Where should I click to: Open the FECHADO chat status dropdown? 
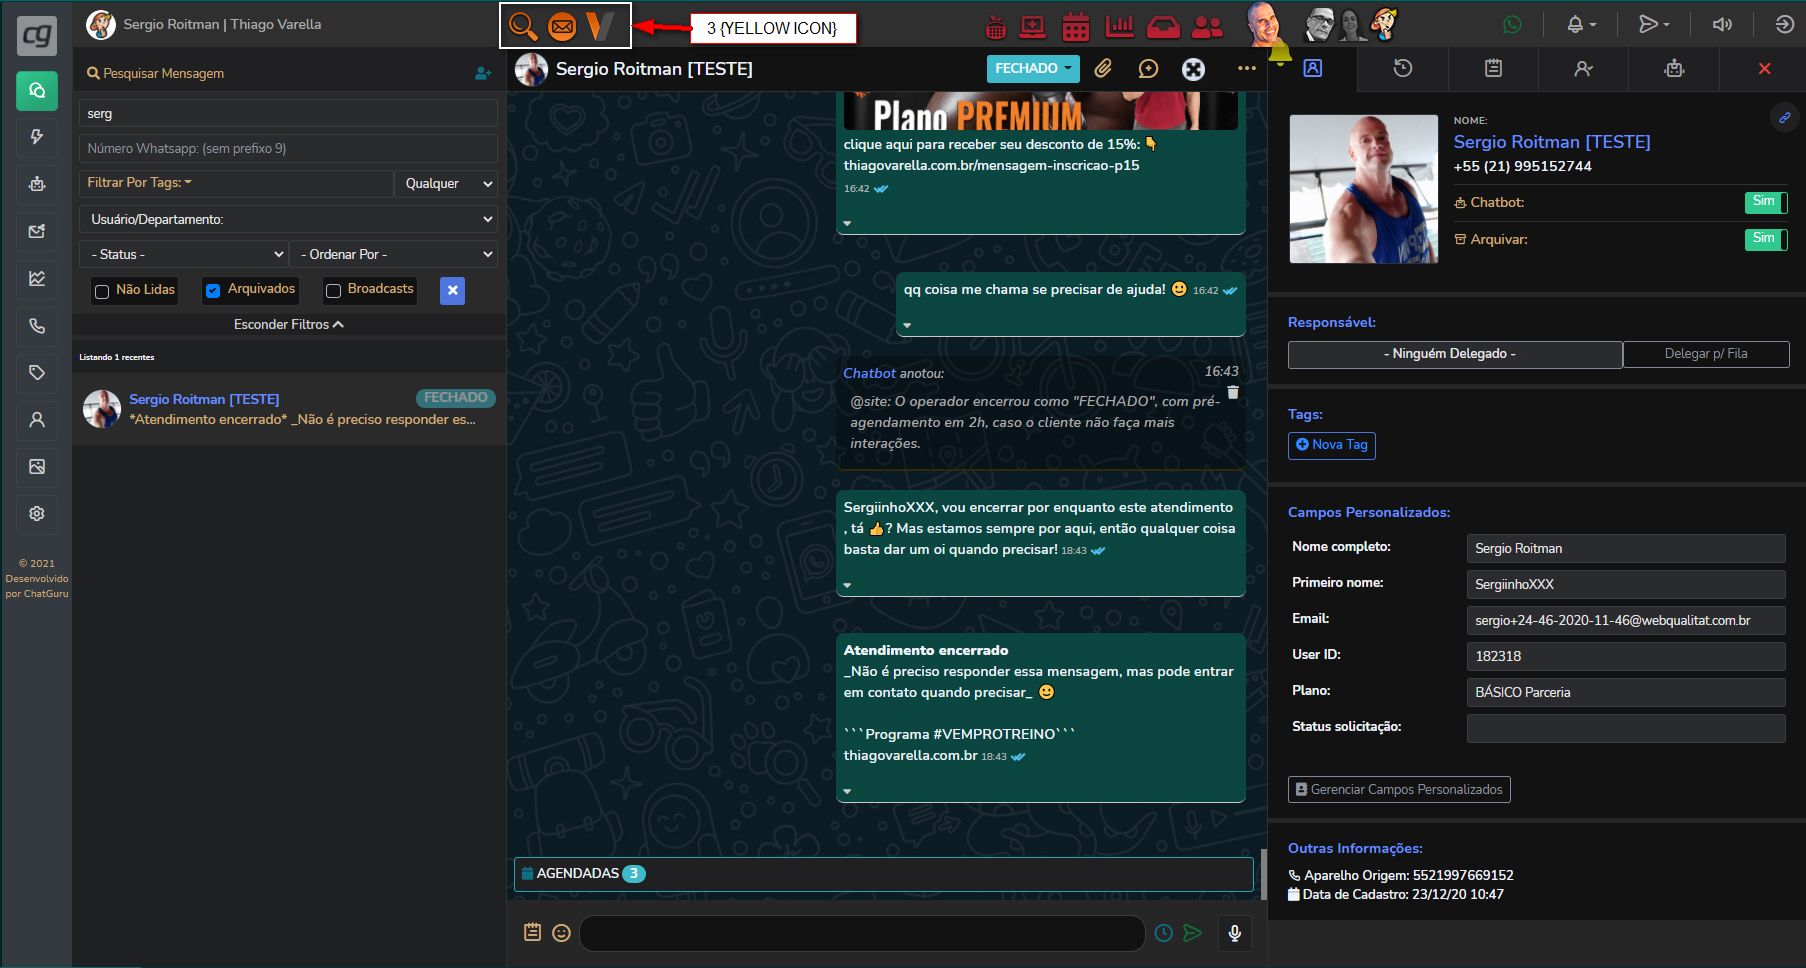click(x=1033, y=68)
